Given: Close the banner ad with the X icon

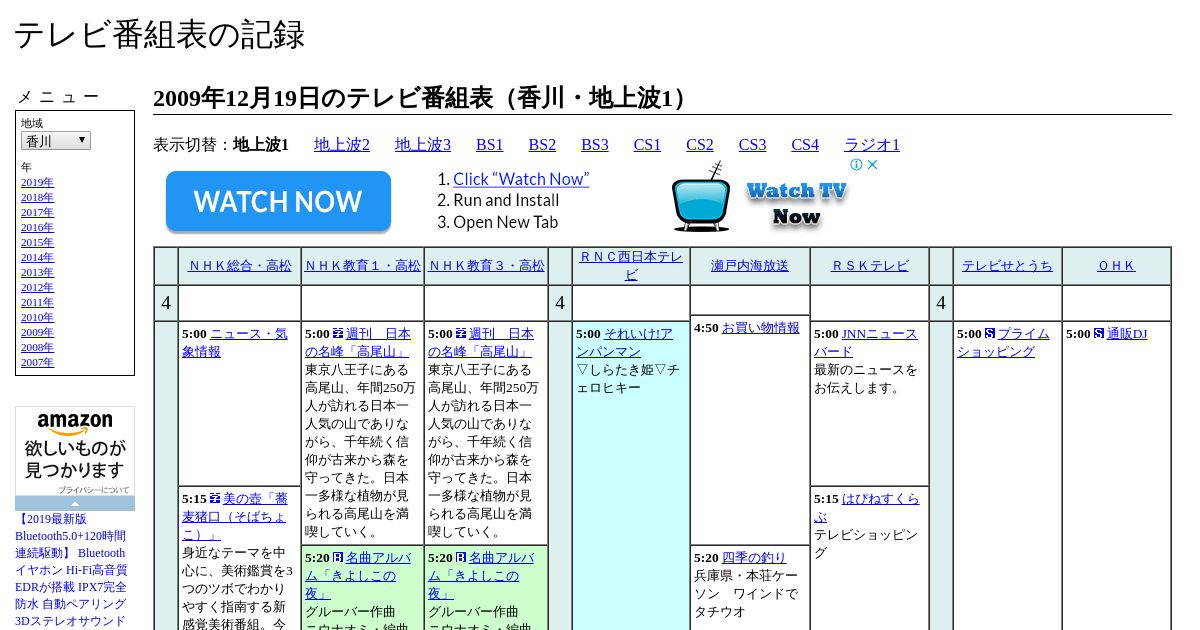Looking at the screenshot, I should coord(872,165).
